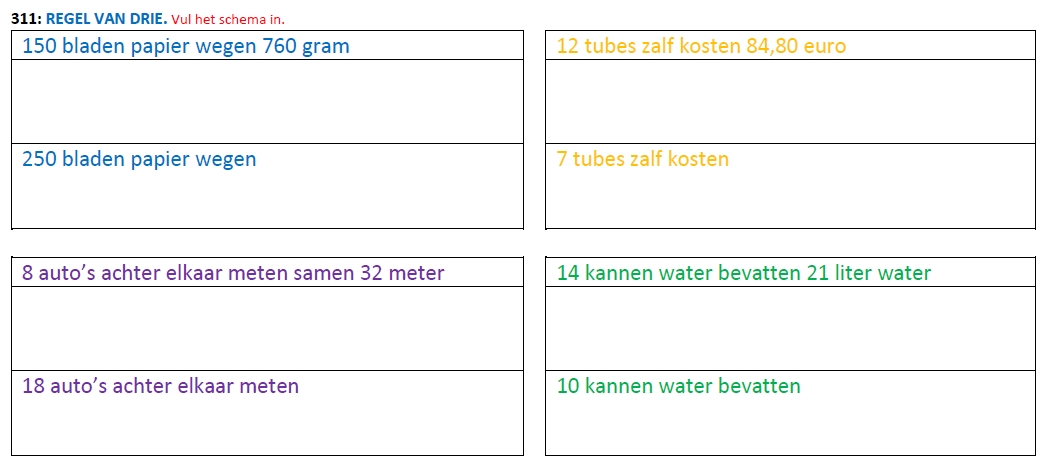Click the empty working area under 12 tubes zalf

click(791, 102)
